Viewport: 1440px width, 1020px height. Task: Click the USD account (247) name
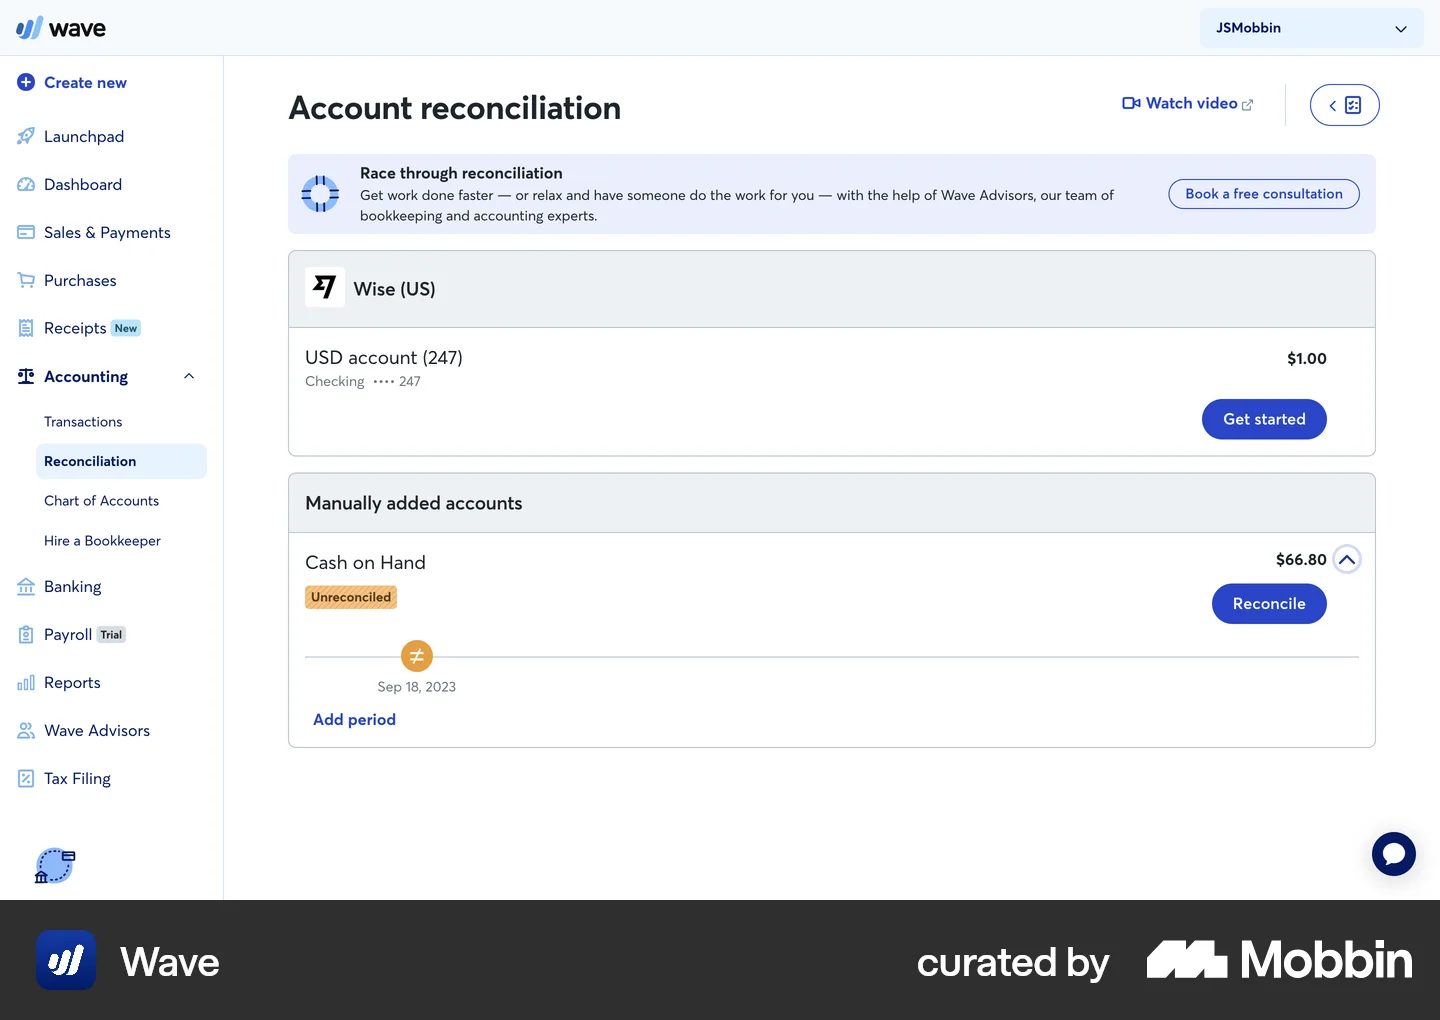[x=384, y=358]
